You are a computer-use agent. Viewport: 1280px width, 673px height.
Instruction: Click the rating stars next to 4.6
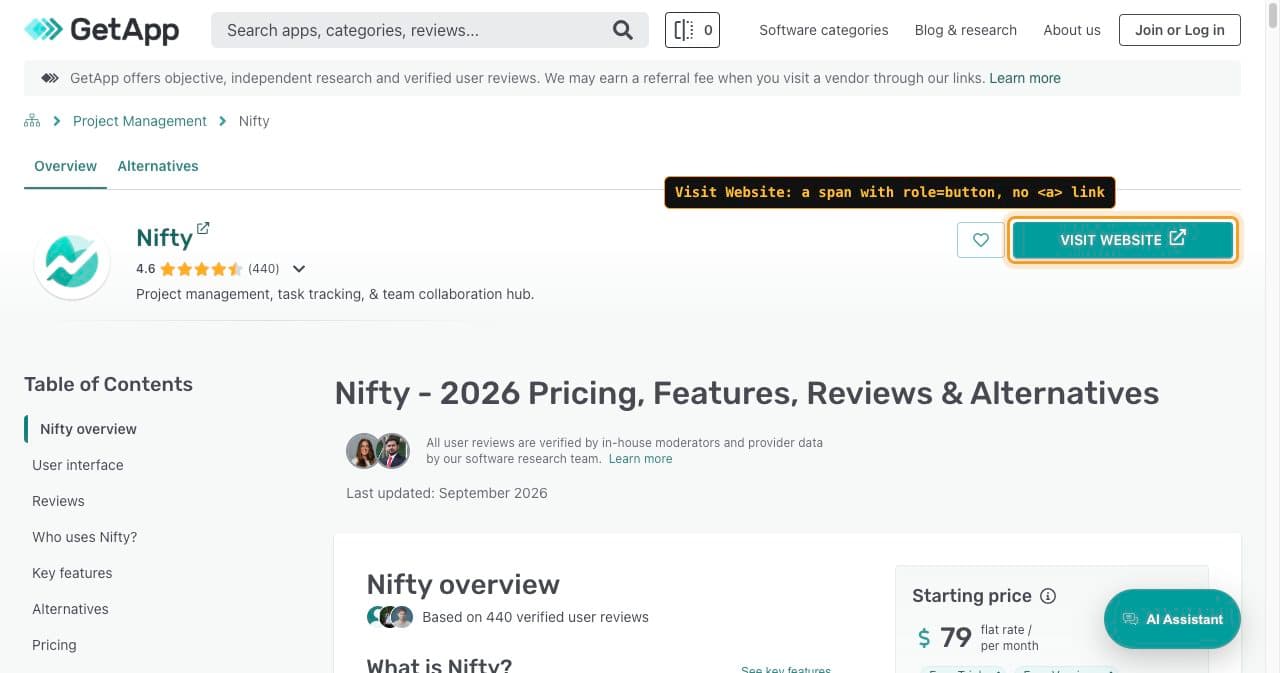pos(201,269)
